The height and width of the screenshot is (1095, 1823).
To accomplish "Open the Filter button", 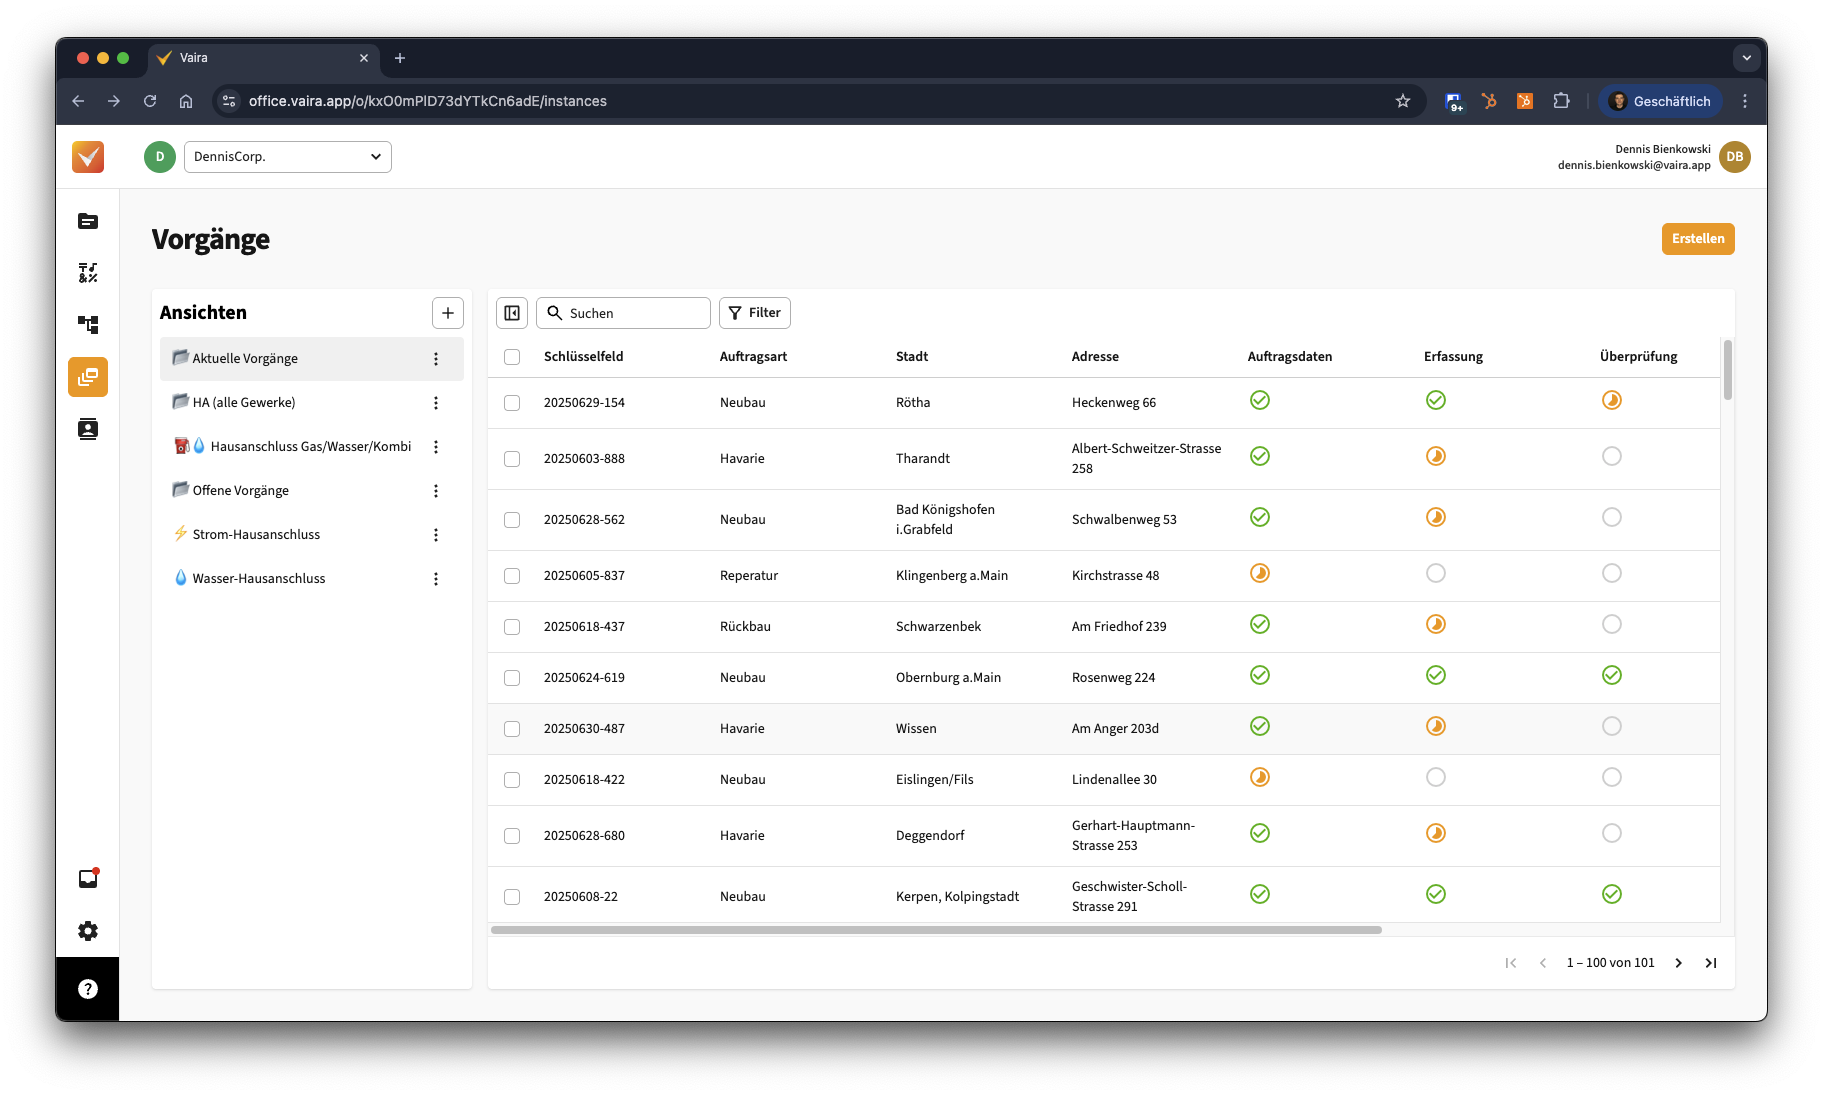I will click(755, 313).
